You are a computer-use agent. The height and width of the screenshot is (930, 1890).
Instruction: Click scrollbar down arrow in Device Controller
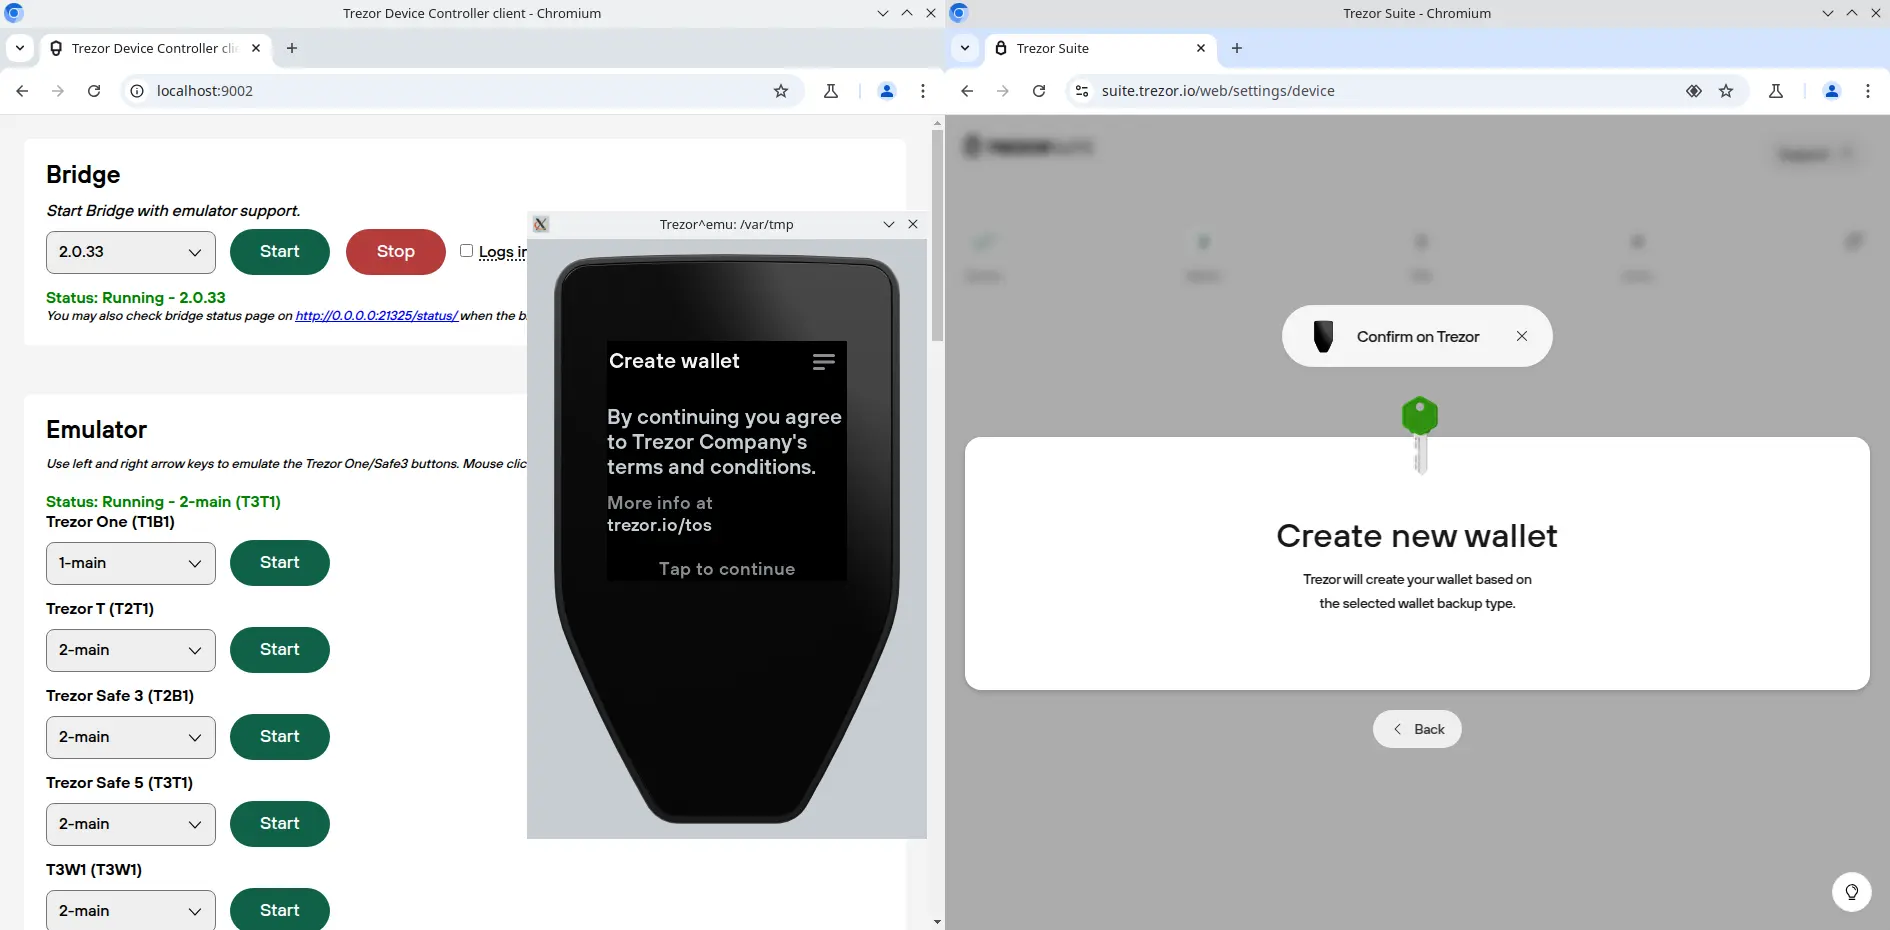point(937,921)
